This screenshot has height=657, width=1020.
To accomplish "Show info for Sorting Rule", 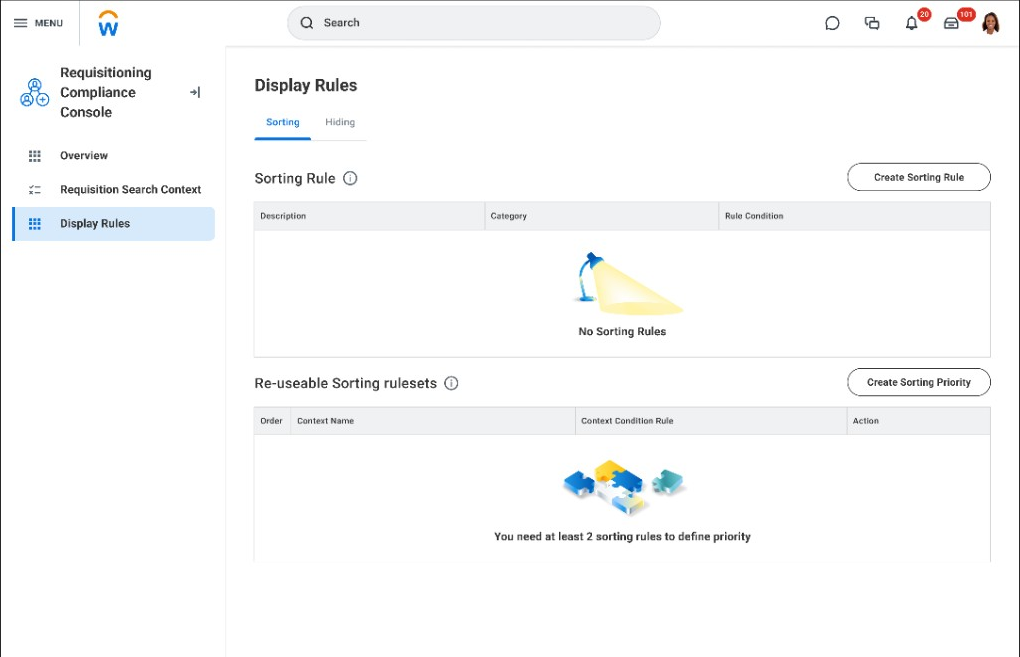I will pyautogui.click(x=350, y=178).
